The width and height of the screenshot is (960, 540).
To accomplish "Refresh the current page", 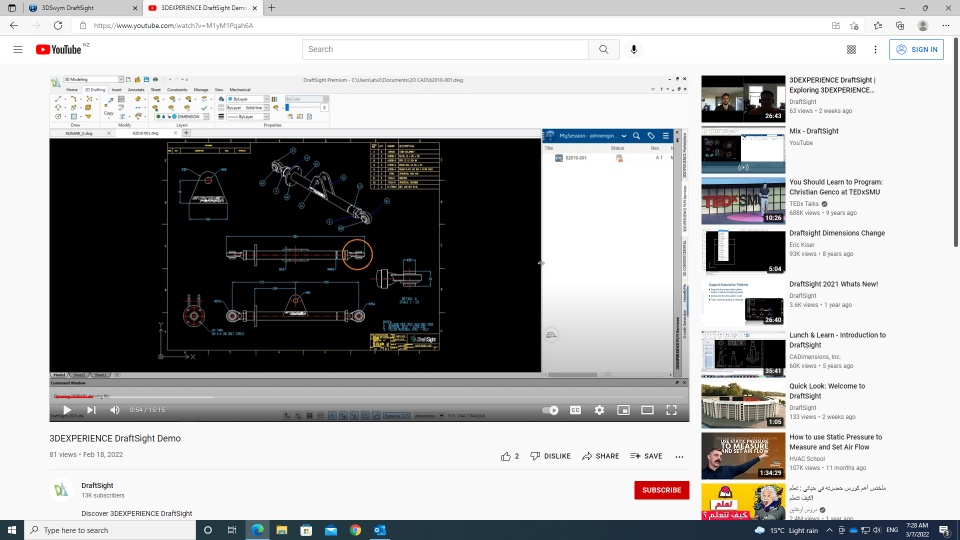I will point(58,25).
